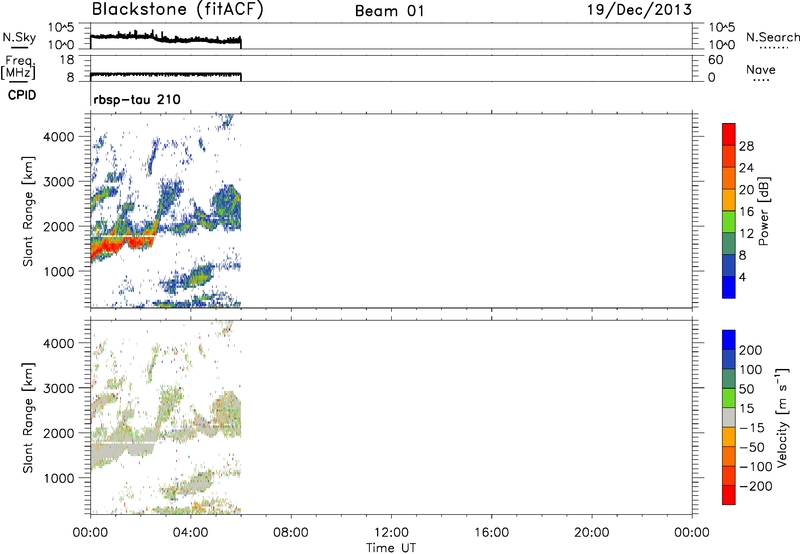Click the 'N.Sky' legend label
Image resolution: width=800 pixels, height=554 pixels.
point(19,37)
